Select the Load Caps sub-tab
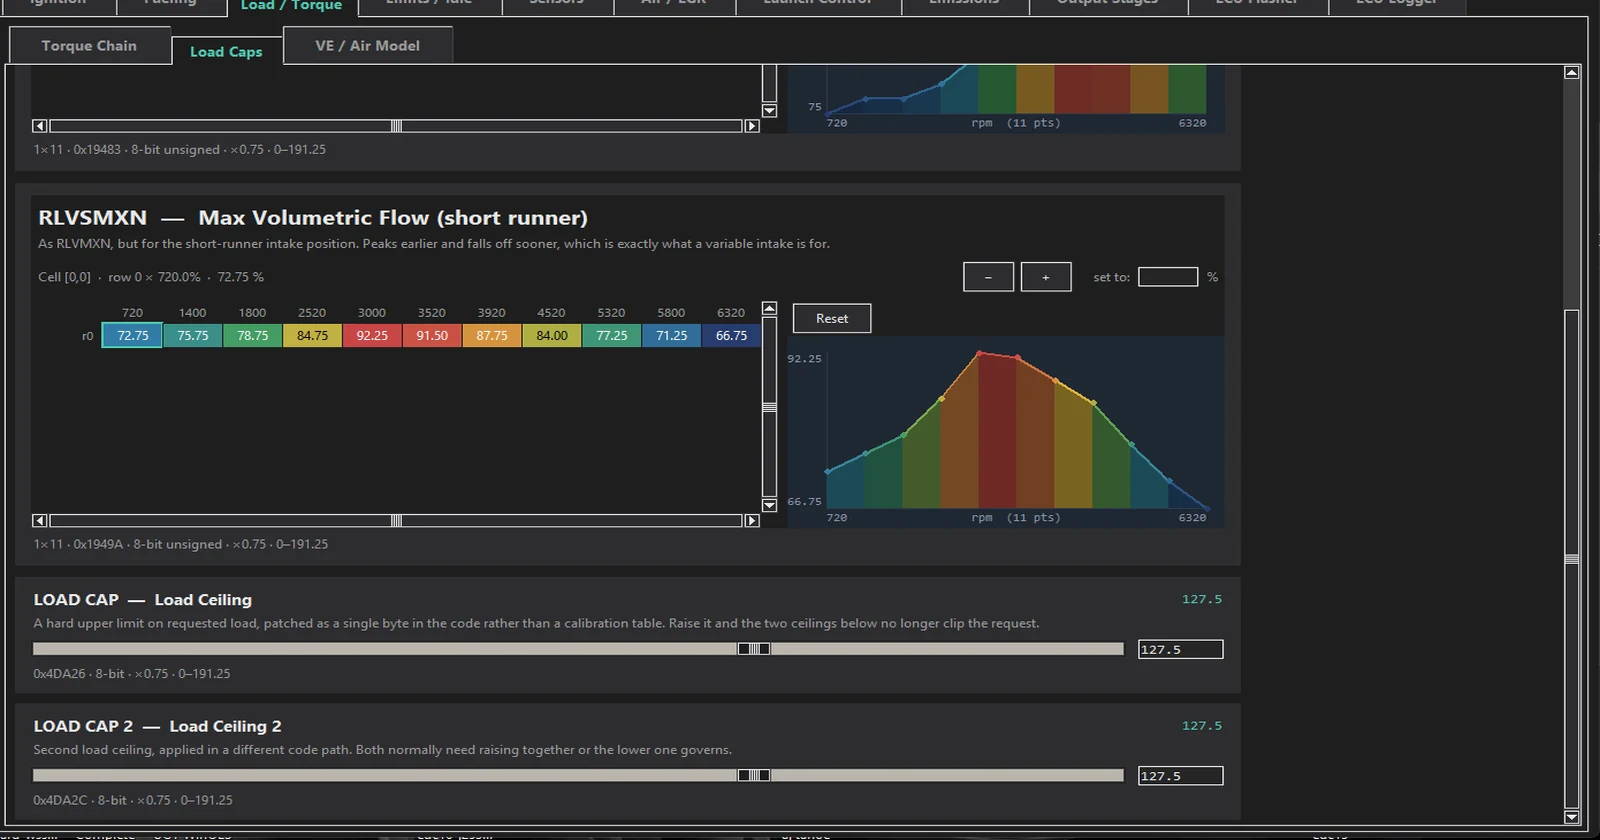The width and height of the screenshot is (1600, 840). pyautogui.click(x=226, y=52)
